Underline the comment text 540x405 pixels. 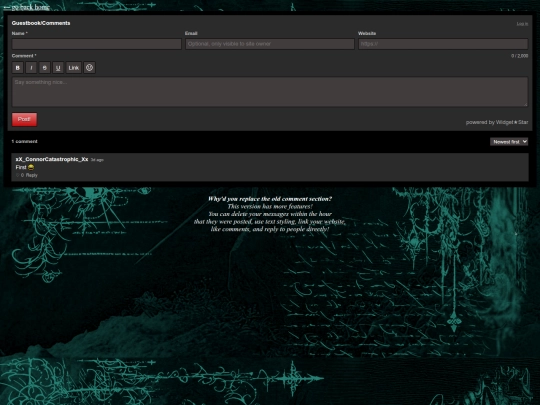(58, 68)
